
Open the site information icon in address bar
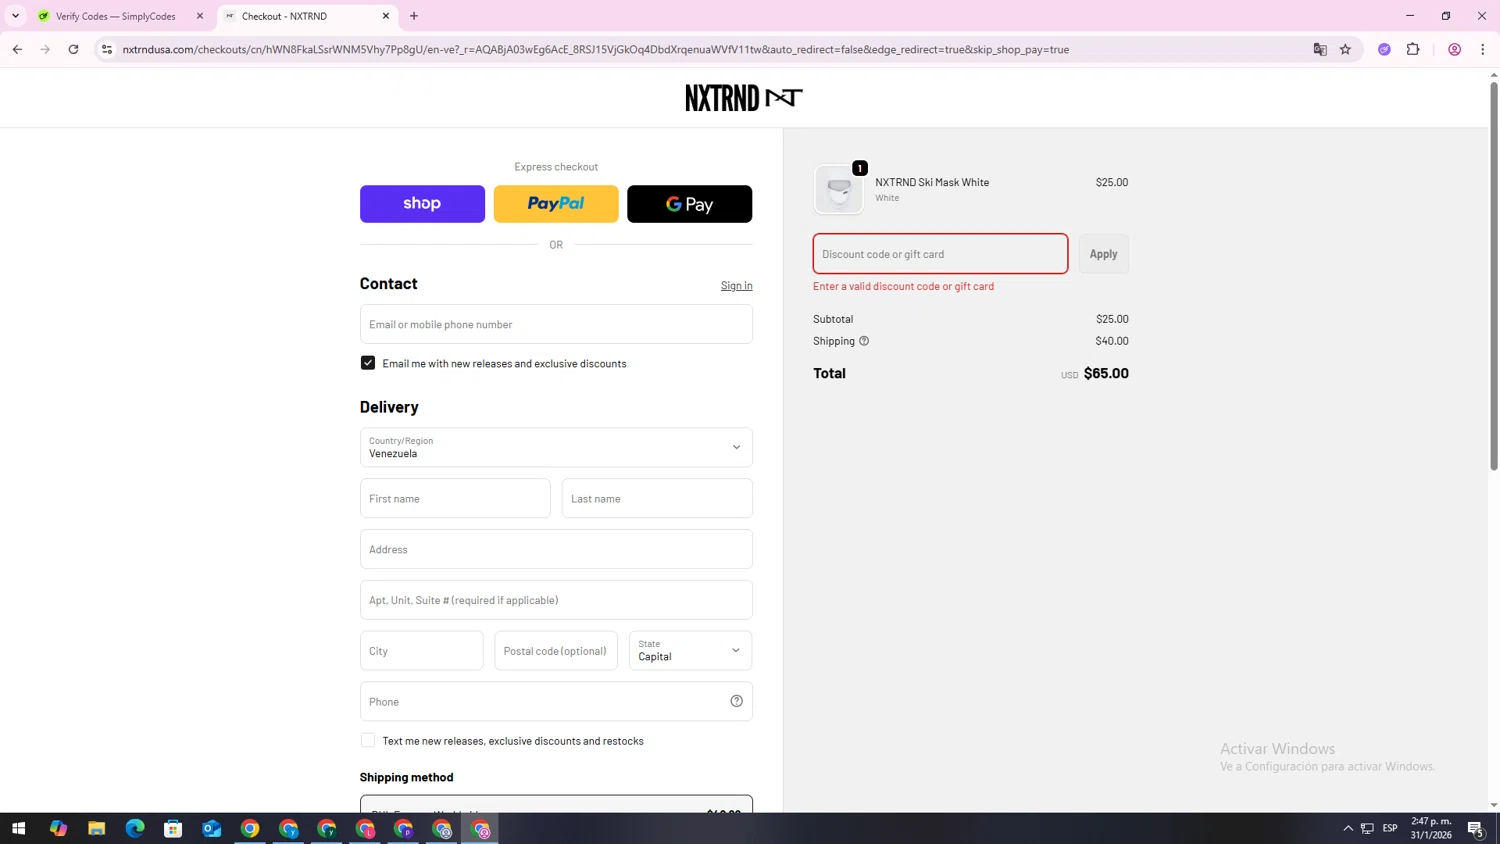(x=107, y=49)
